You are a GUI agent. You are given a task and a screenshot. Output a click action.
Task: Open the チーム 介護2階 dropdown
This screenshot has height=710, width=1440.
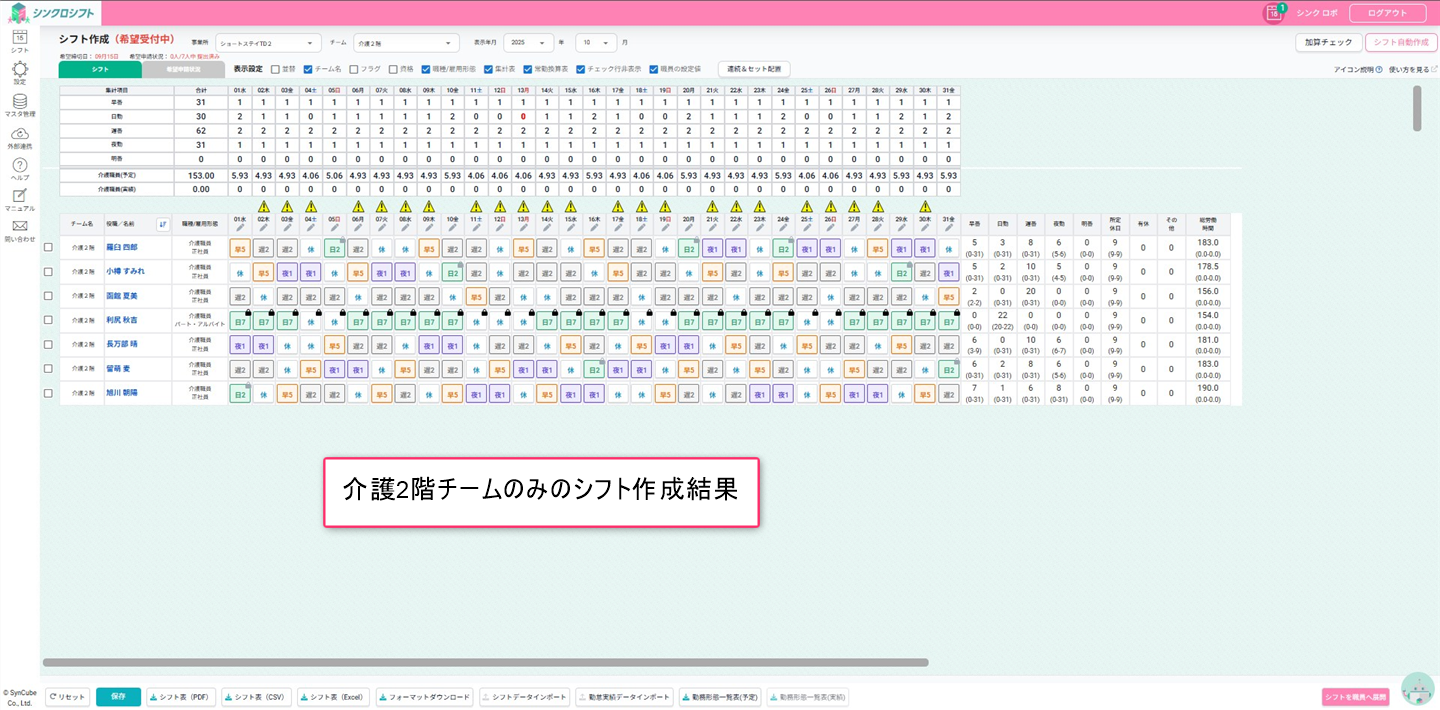coord(406,43)
